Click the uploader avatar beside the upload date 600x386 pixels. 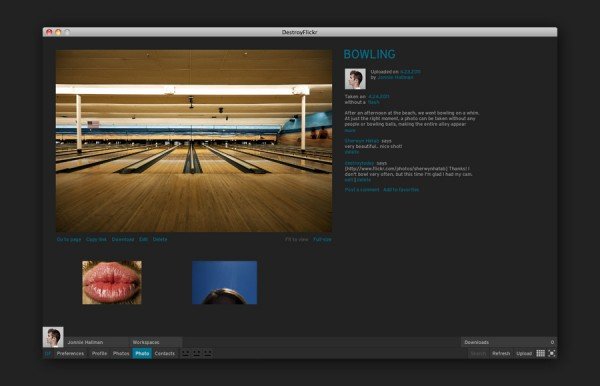(355, 79)
